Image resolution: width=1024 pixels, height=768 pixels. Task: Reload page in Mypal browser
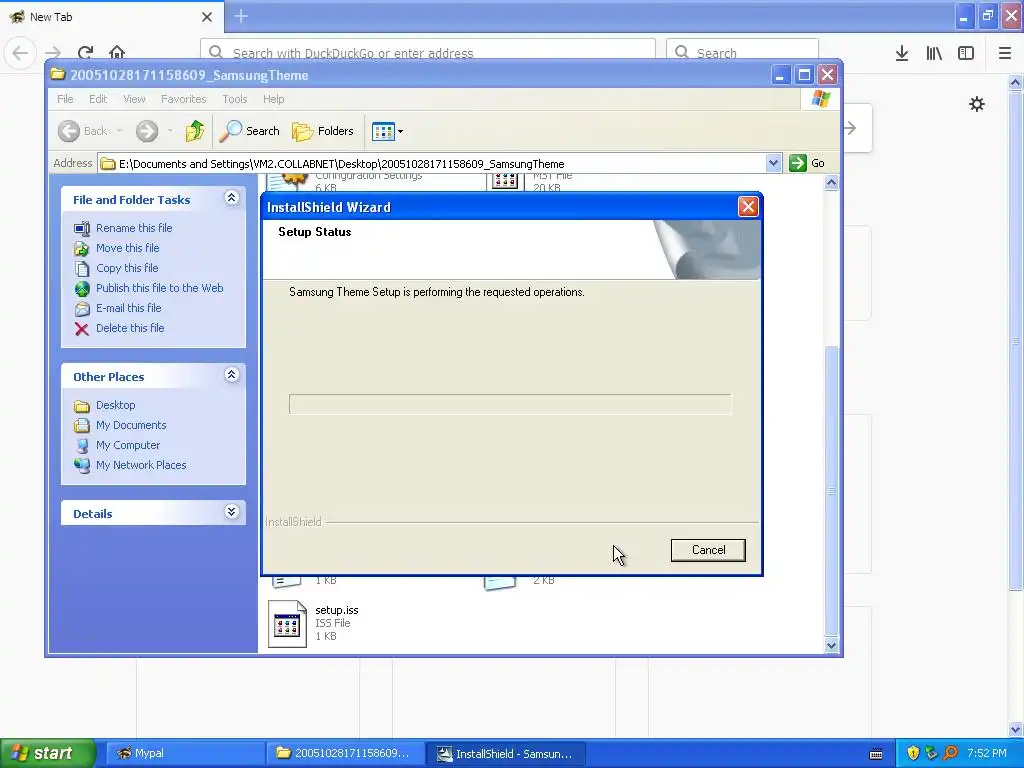(85, 53)
